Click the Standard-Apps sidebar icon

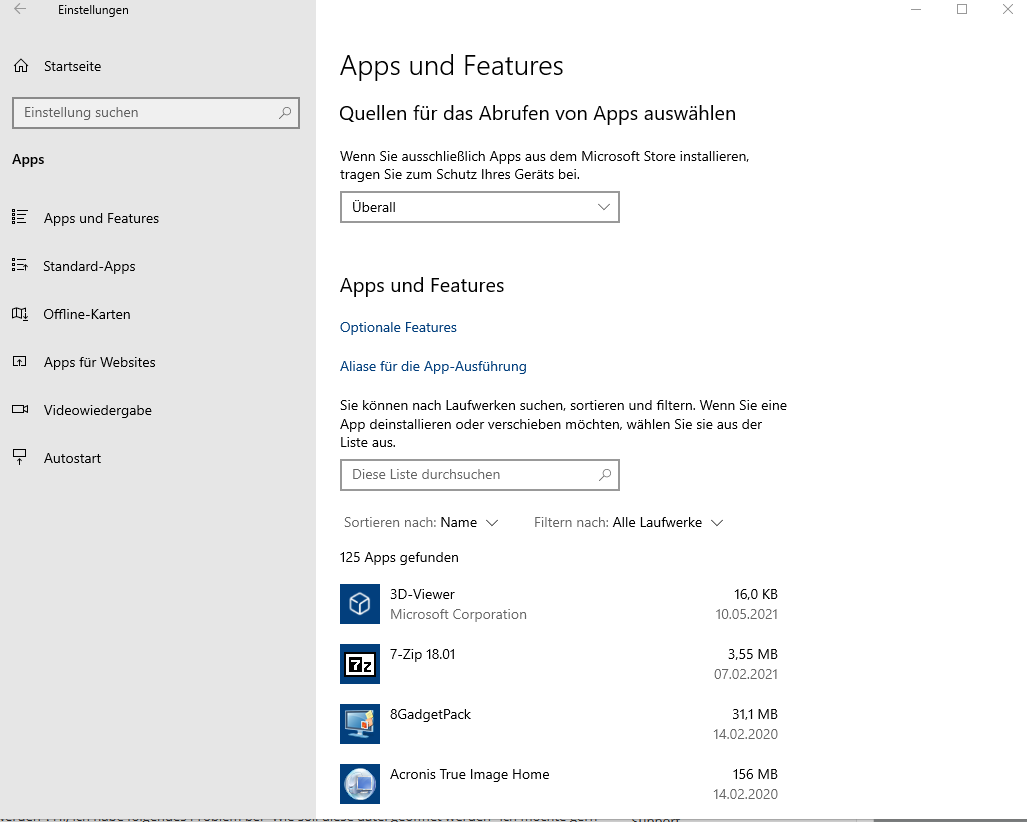[20, 265]
